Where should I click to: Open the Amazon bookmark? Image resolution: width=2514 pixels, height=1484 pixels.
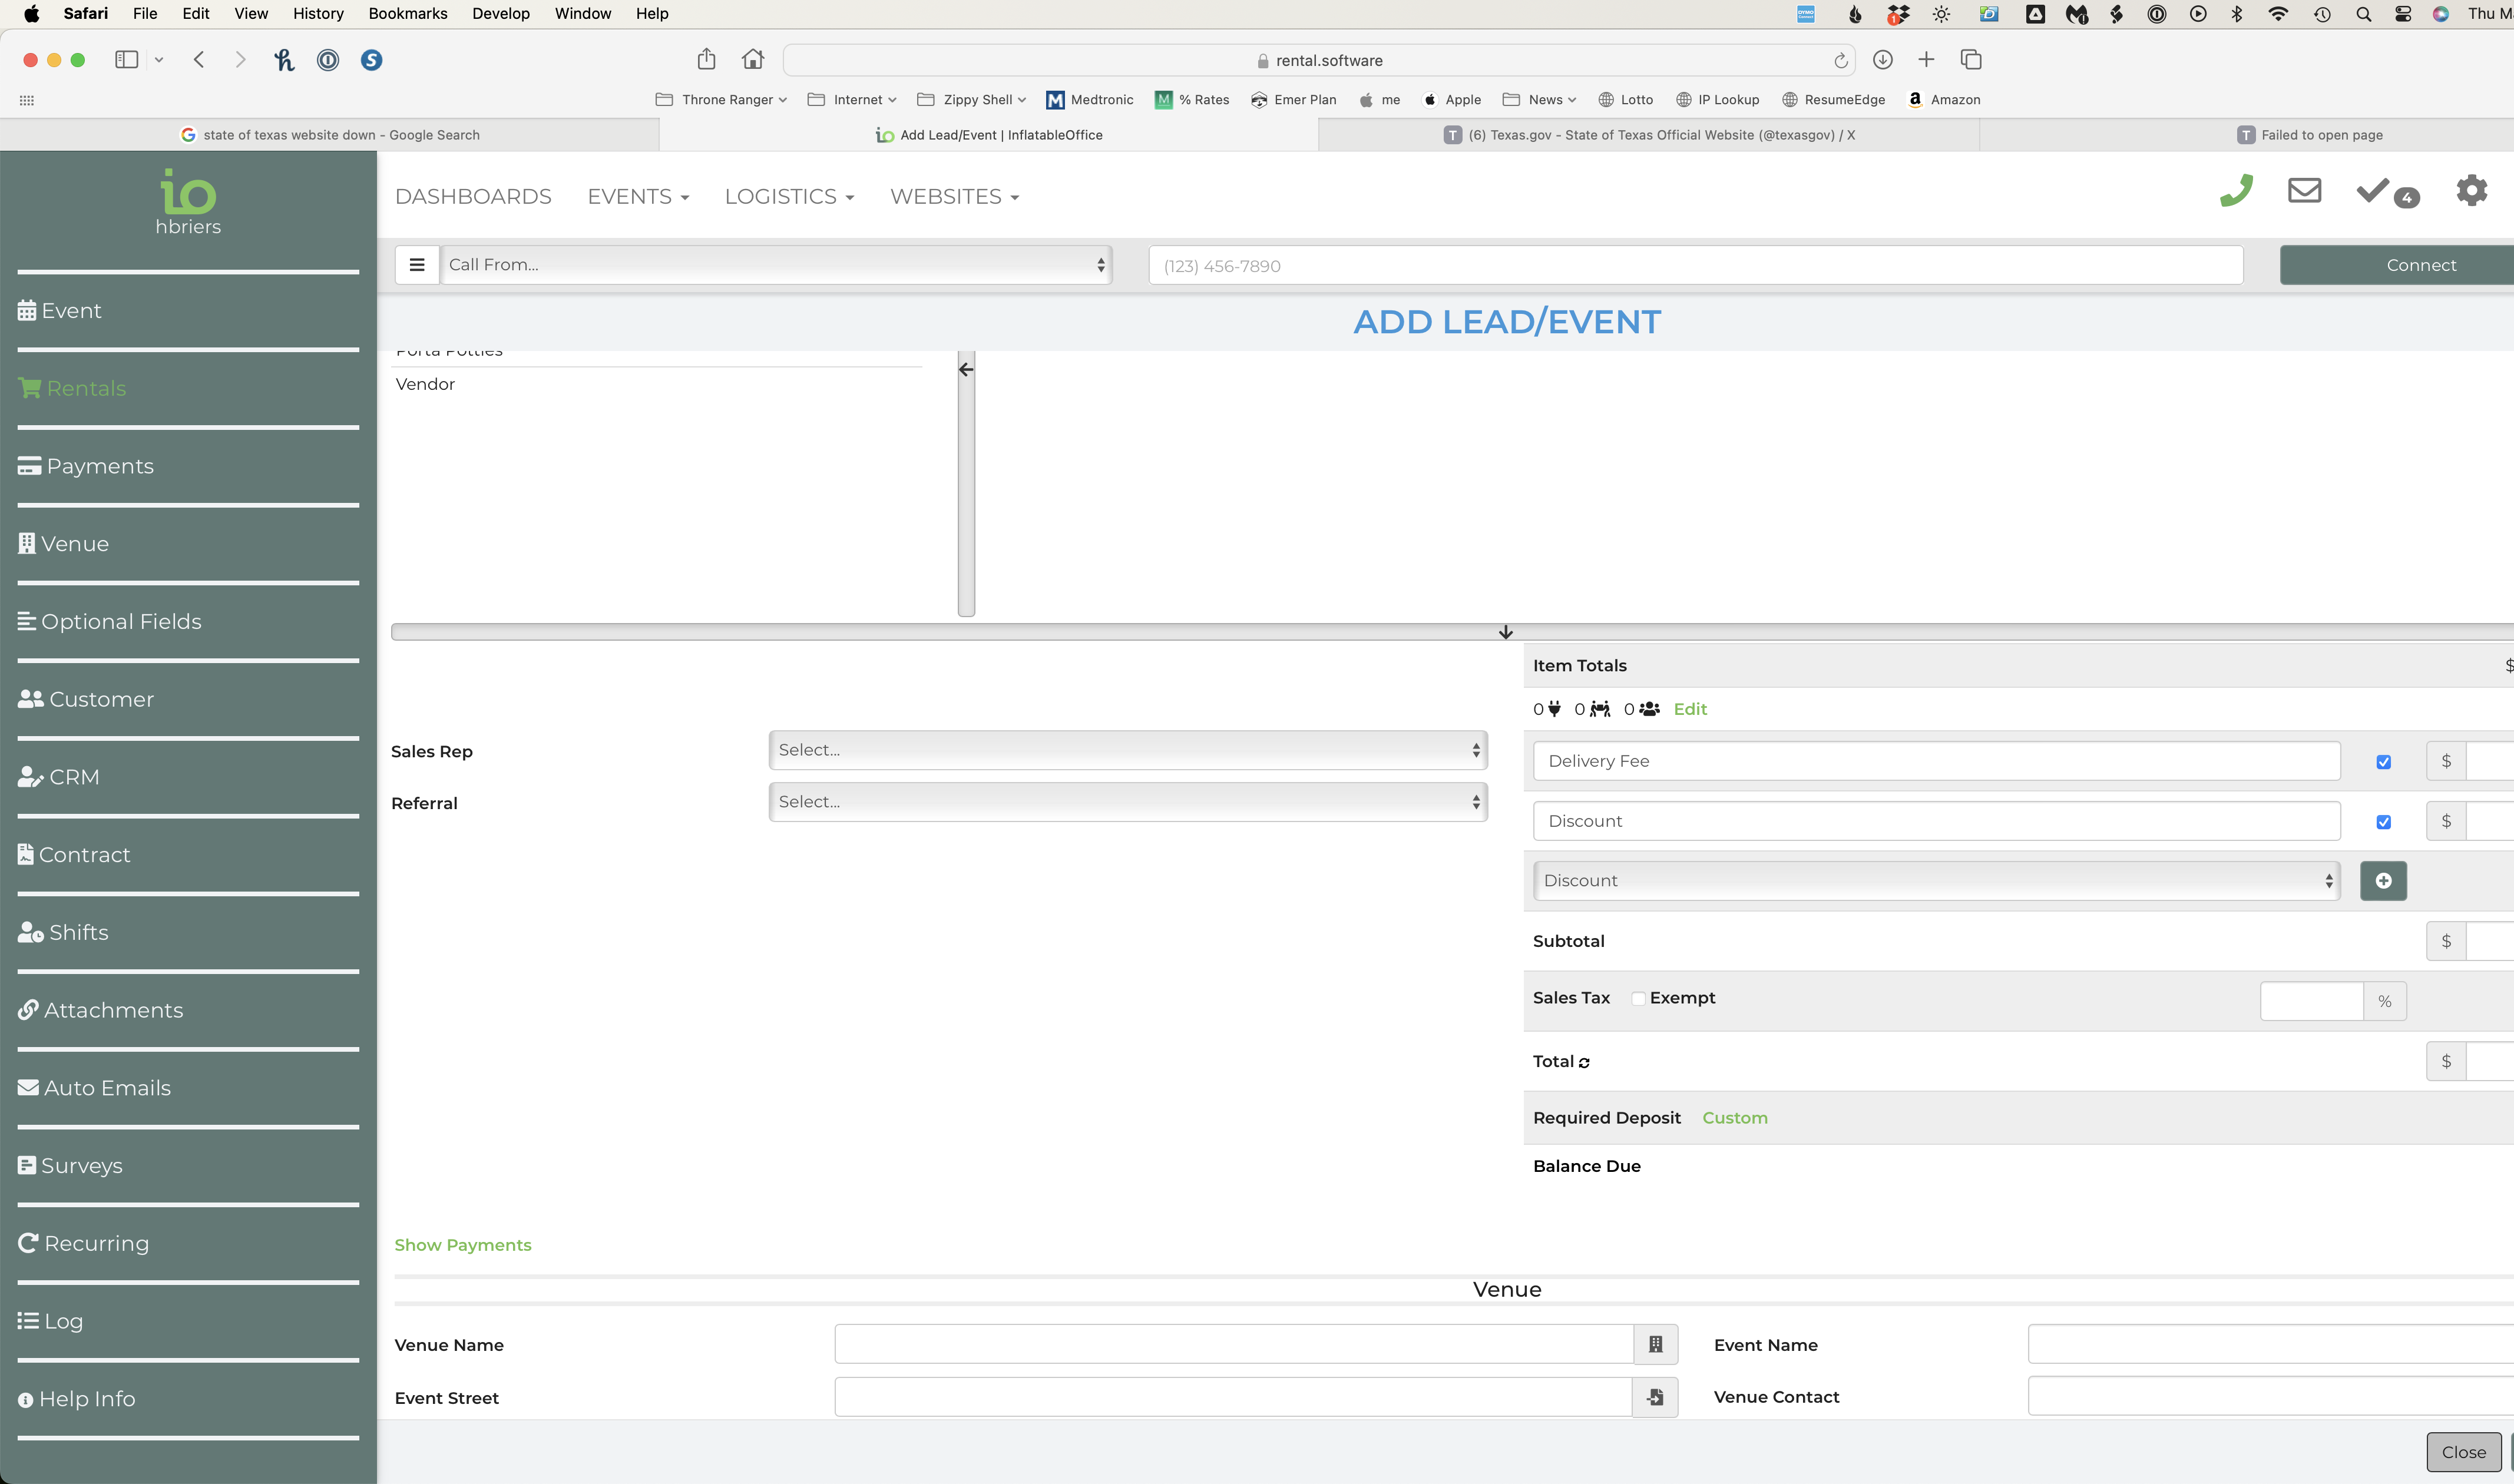1944,100
